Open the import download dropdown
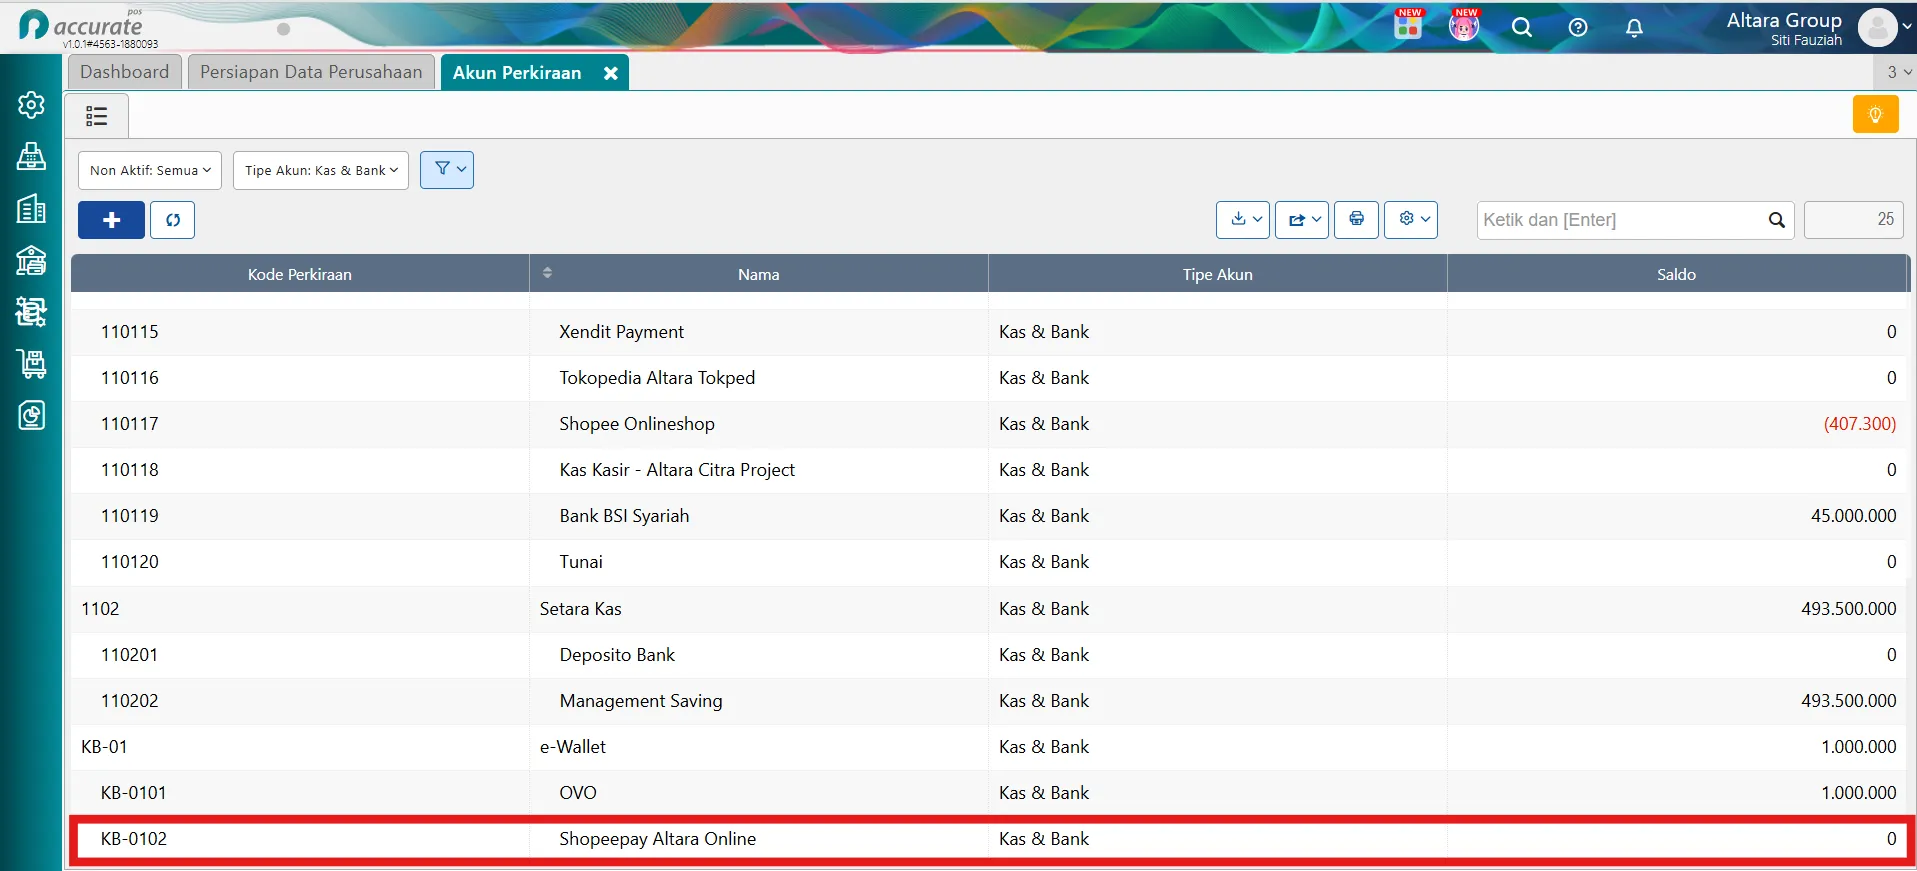1917x871 pixels. 1243,219
